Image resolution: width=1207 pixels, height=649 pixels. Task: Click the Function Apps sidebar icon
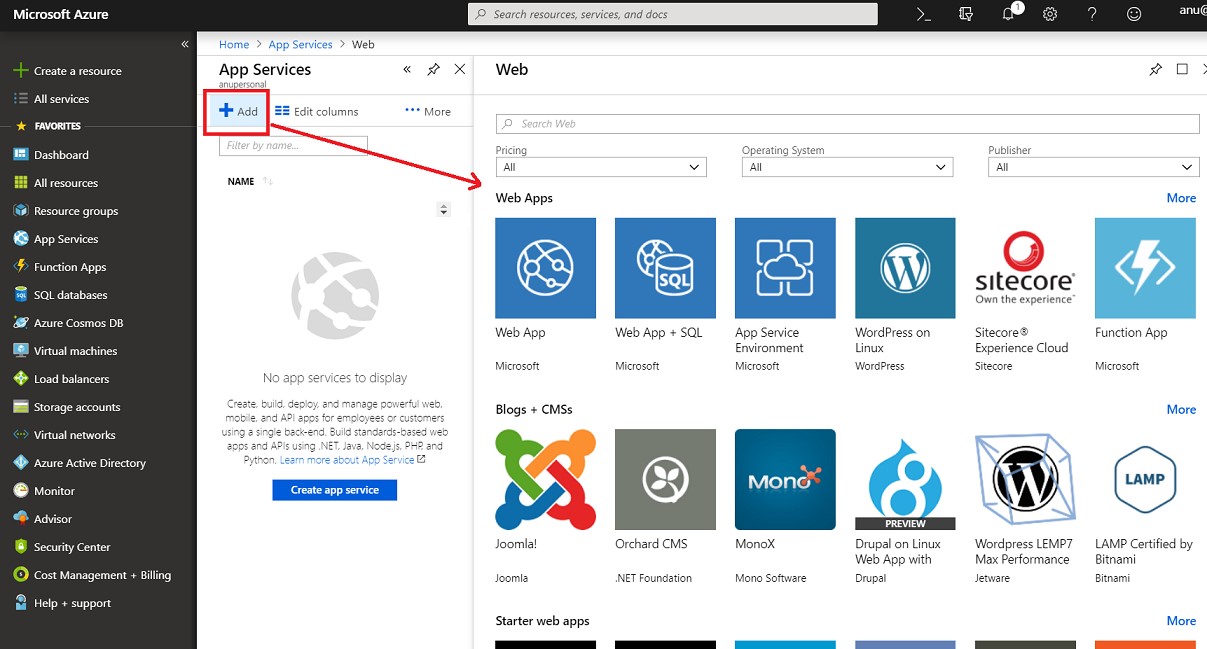21,267
